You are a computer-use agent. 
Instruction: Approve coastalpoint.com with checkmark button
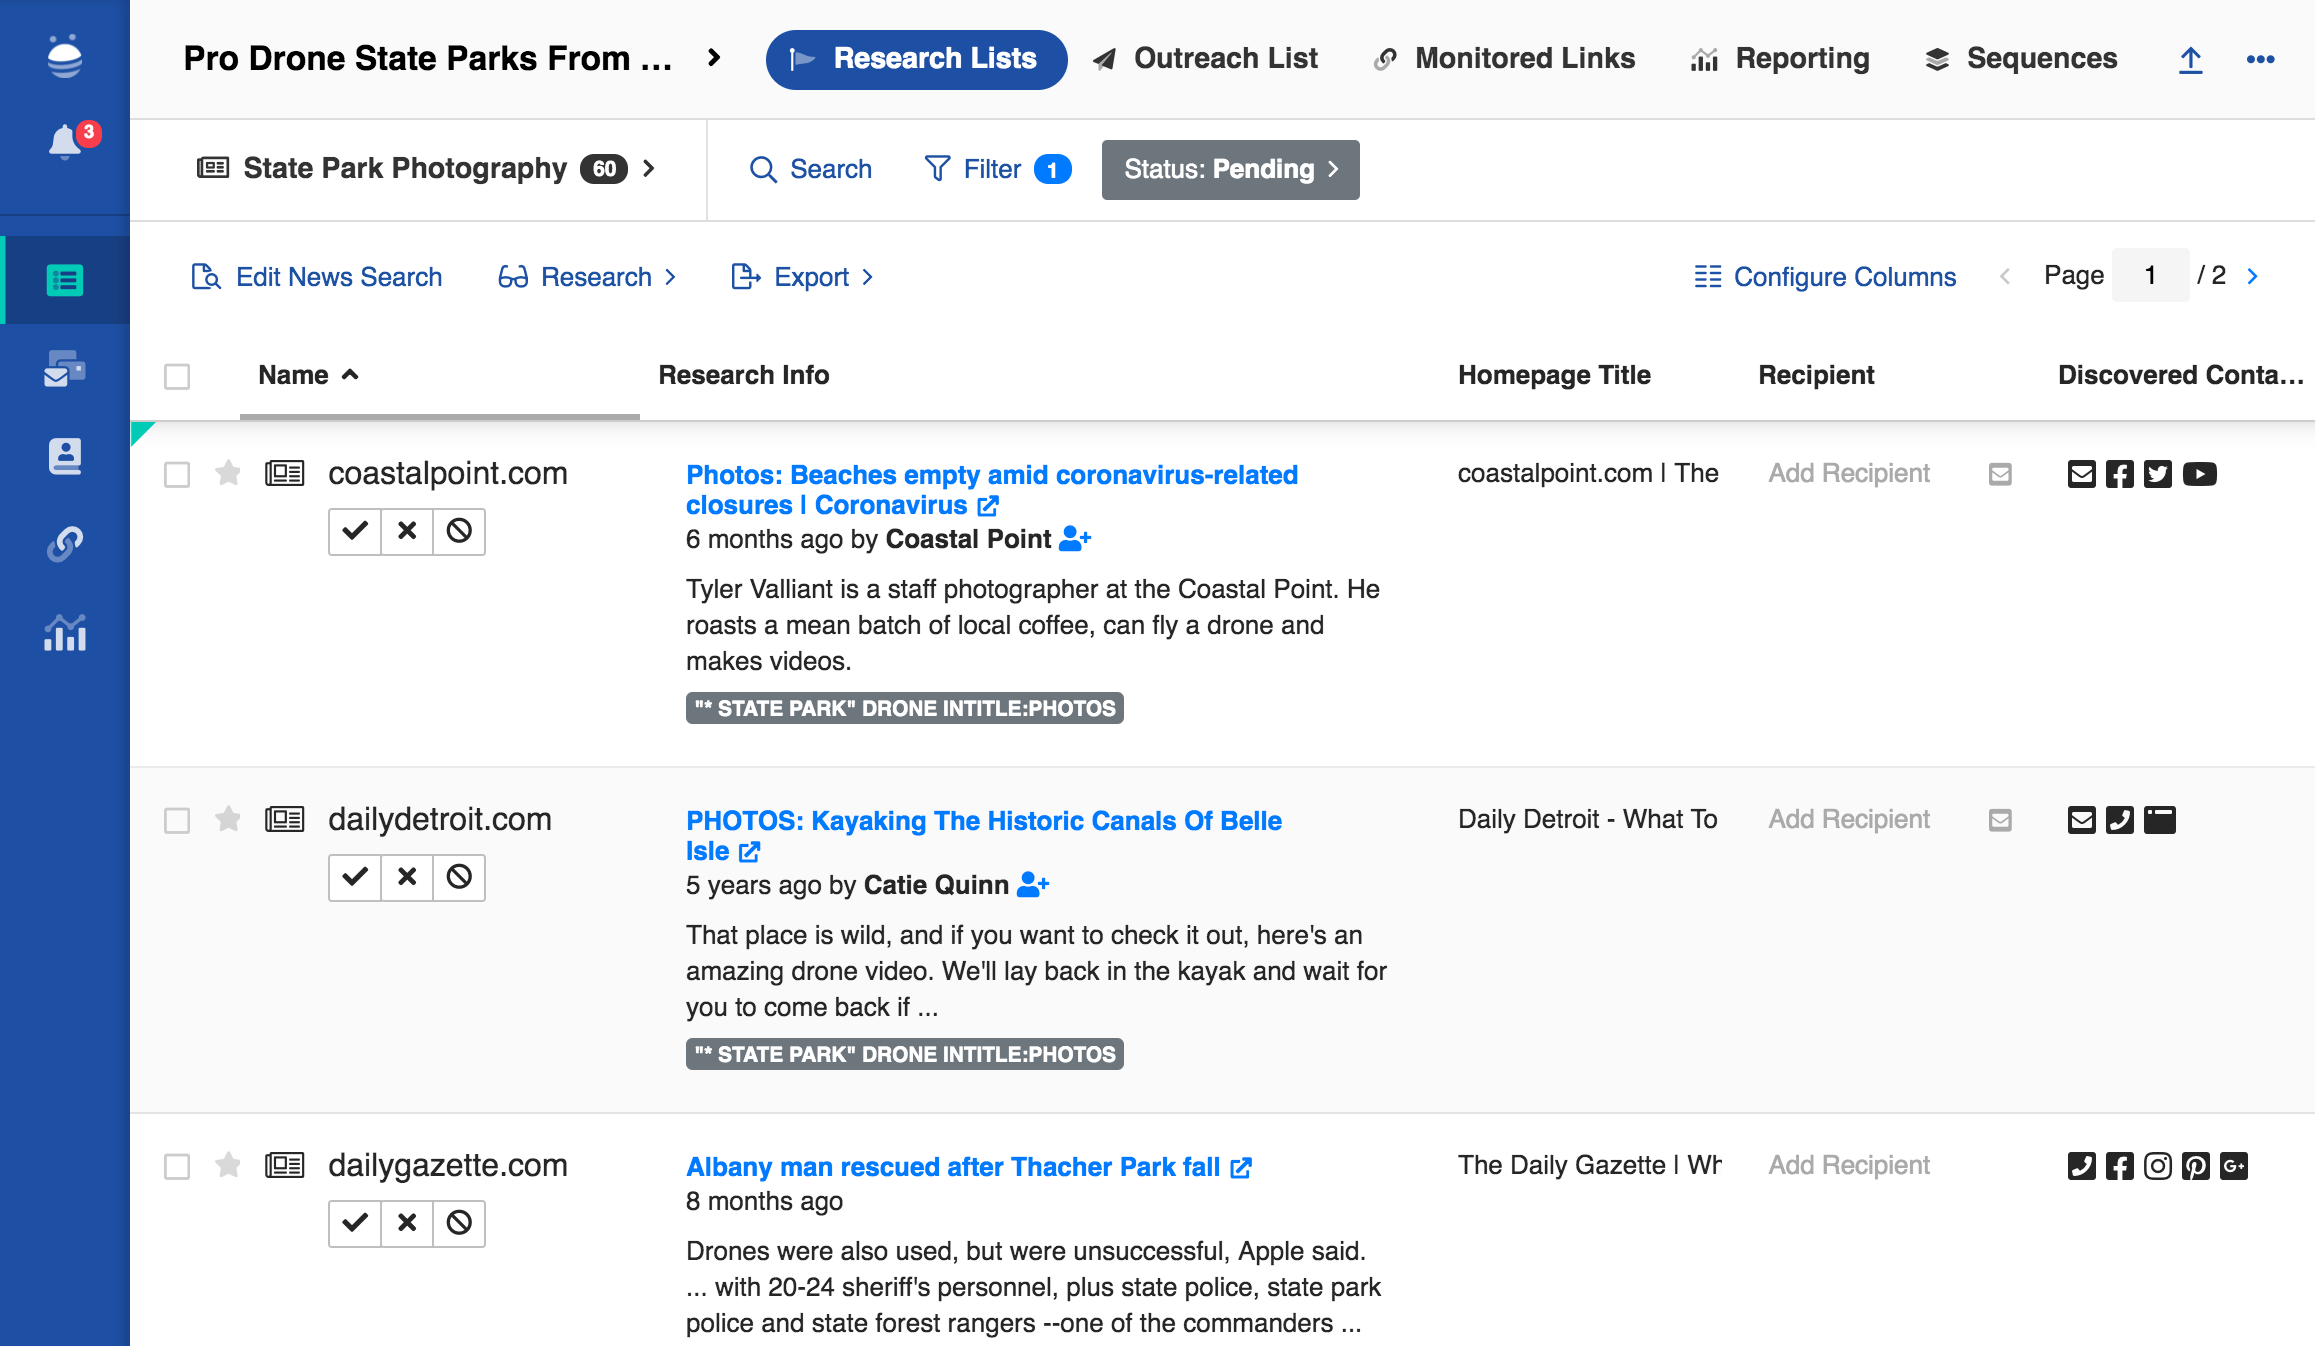coord(355,531)
